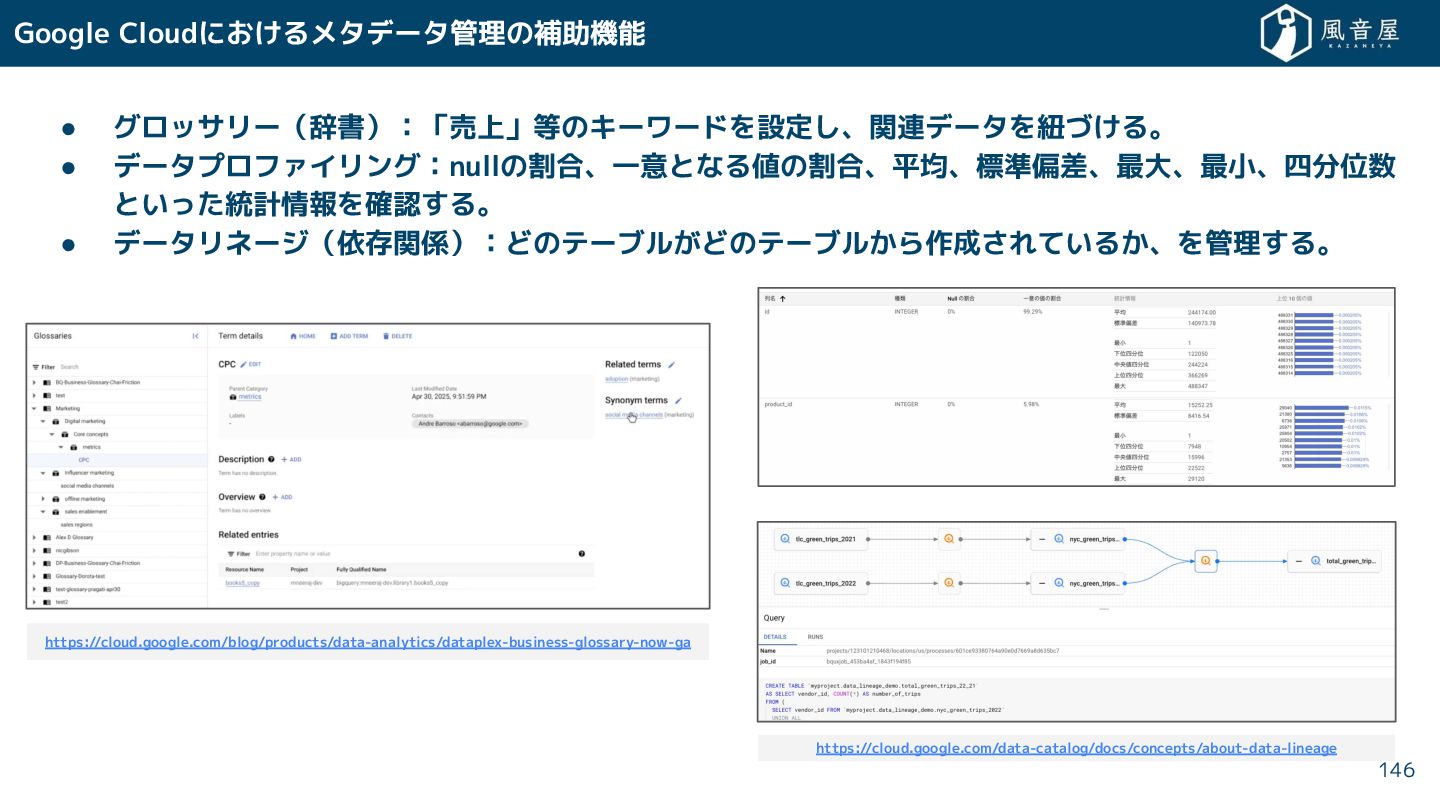Open the social media channels synonym link
Screen dimensions: 1440x810
[x=634, y=414]
